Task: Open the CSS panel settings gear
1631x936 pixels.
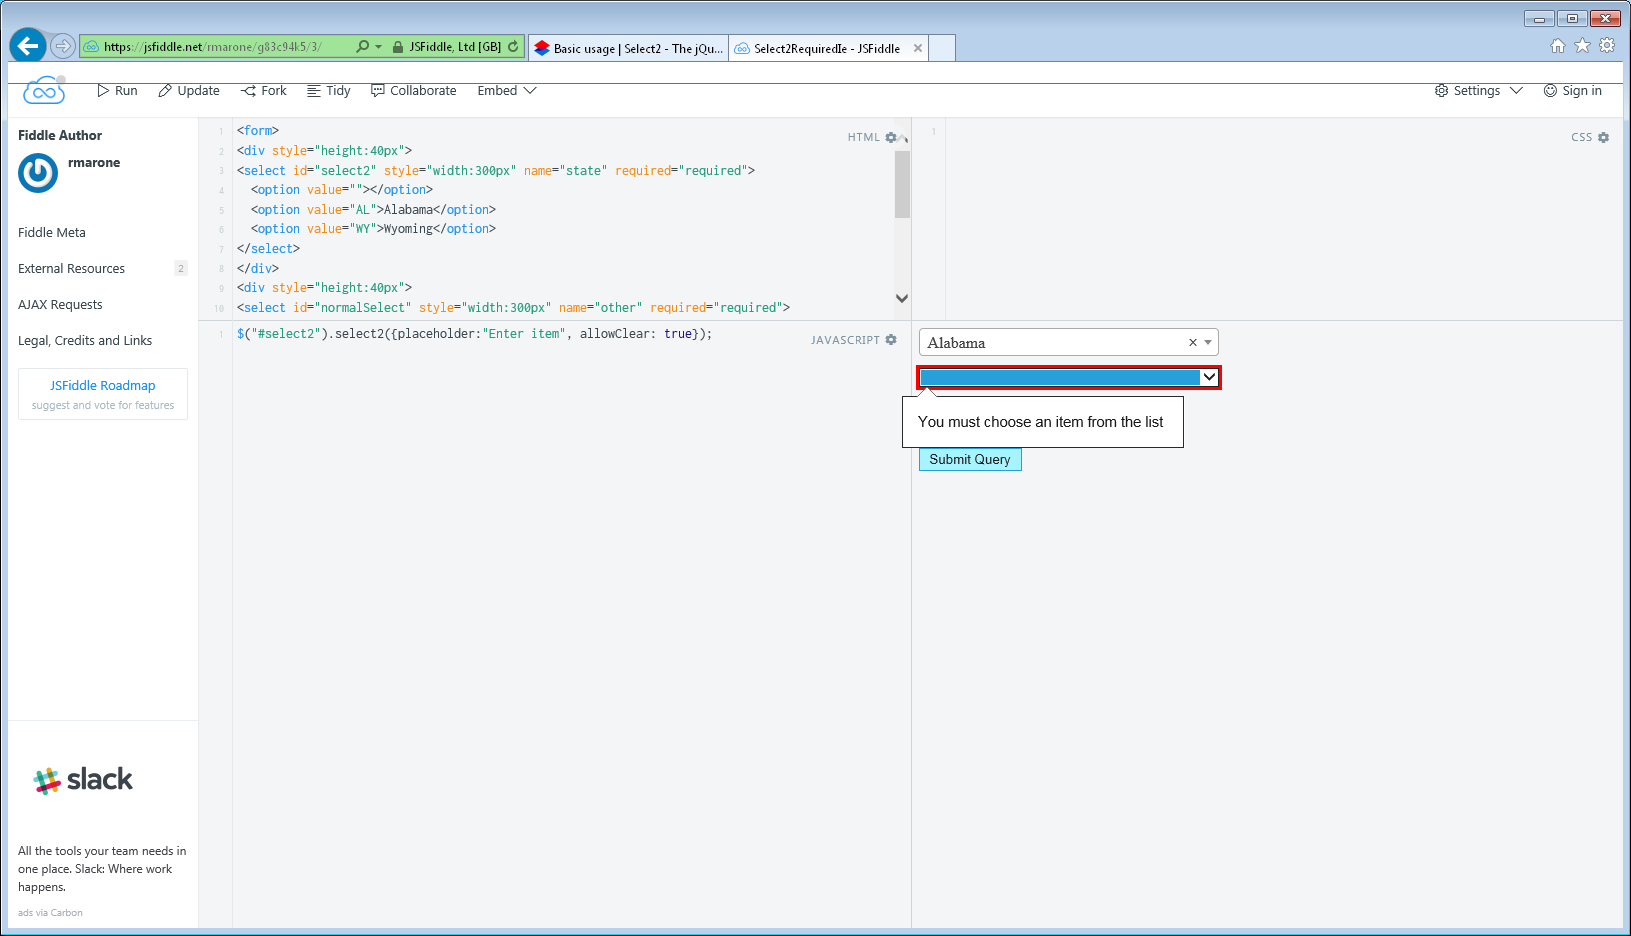Action: coord(1605,137)
